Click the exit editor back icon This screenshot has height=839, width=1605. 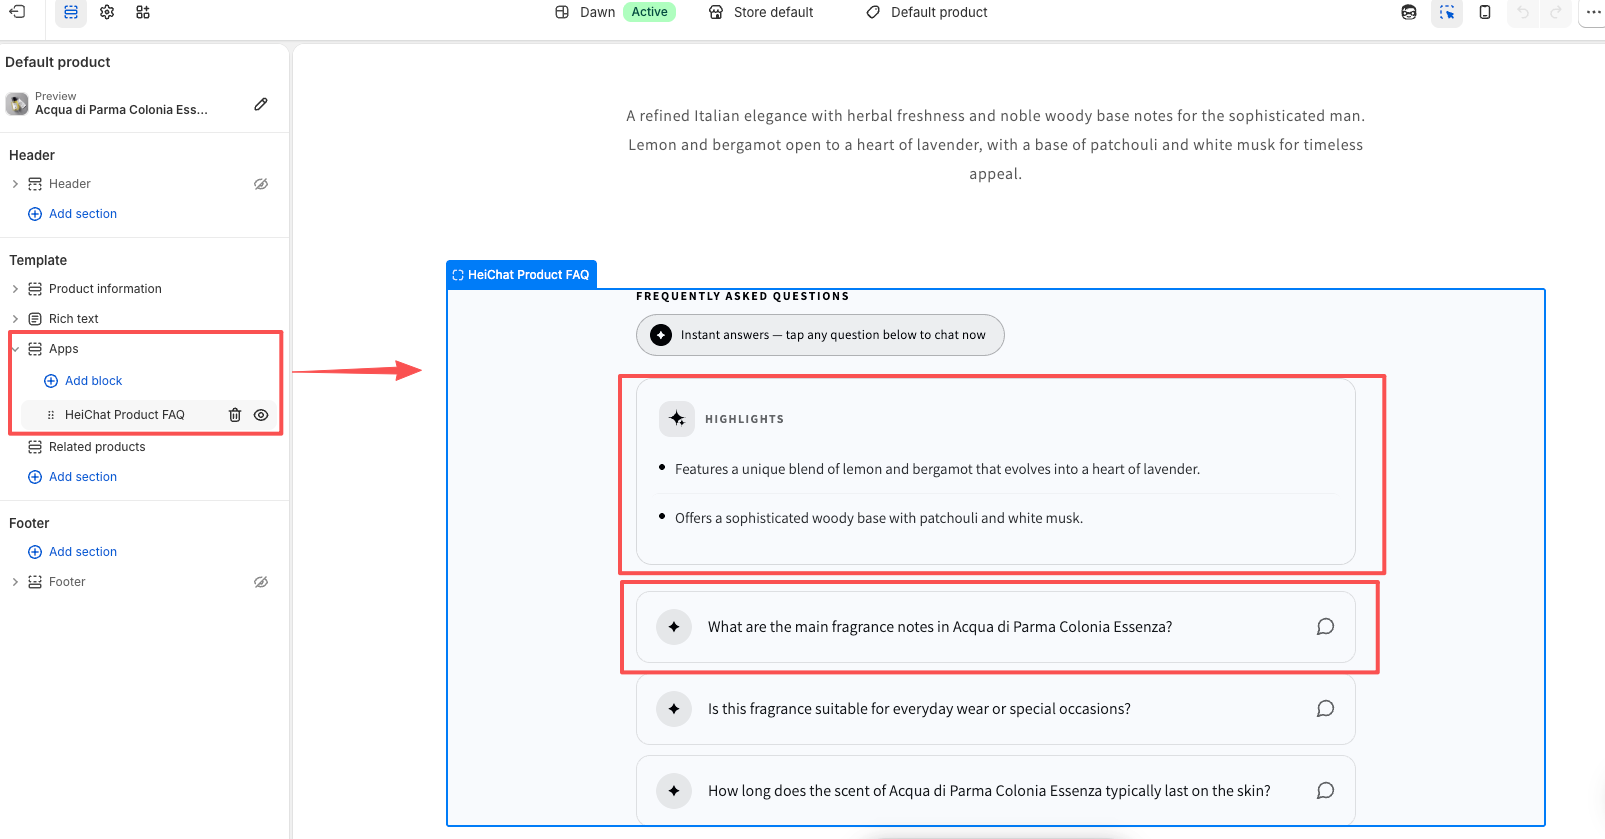[17, 12]
